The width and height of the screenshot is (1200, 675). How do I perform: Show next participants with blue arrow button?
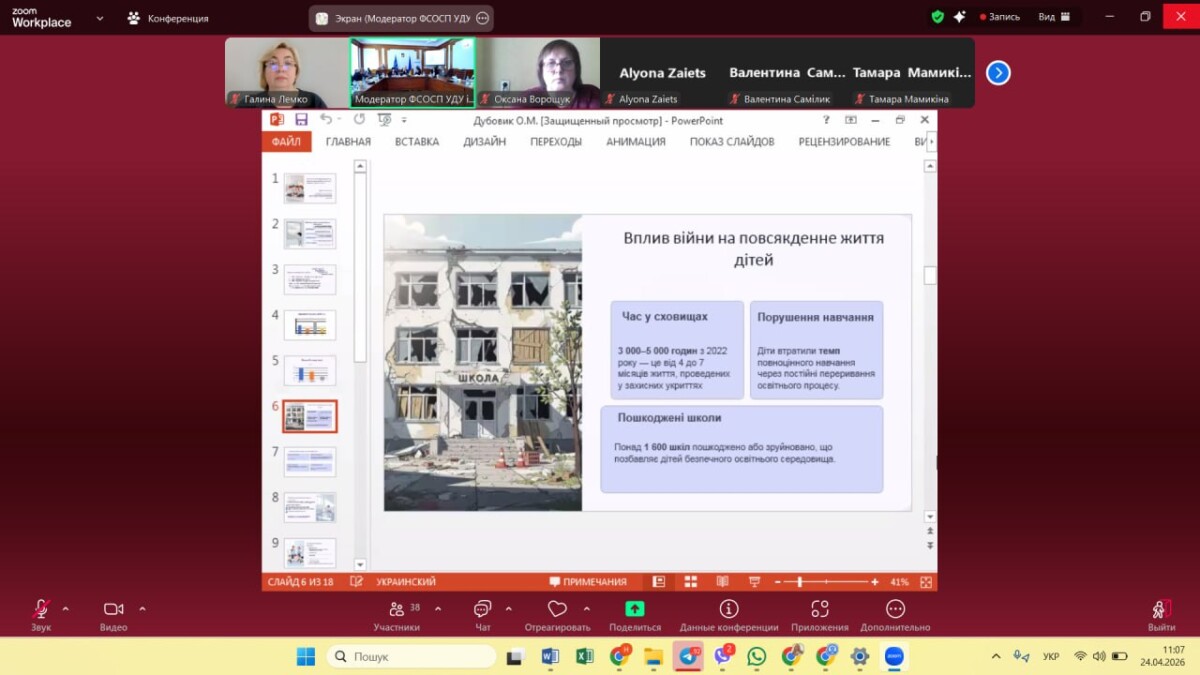point(998,73)
